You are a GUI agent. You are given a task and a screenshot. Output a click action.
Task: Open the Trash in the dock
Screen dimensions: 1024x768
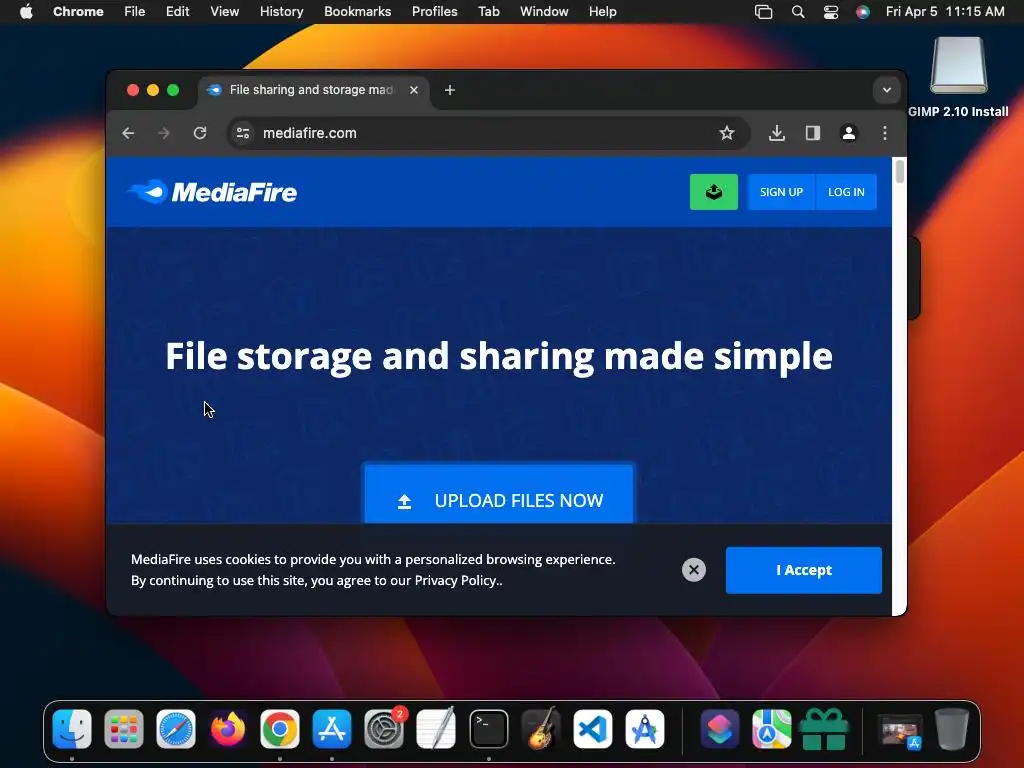pos(952,729)
